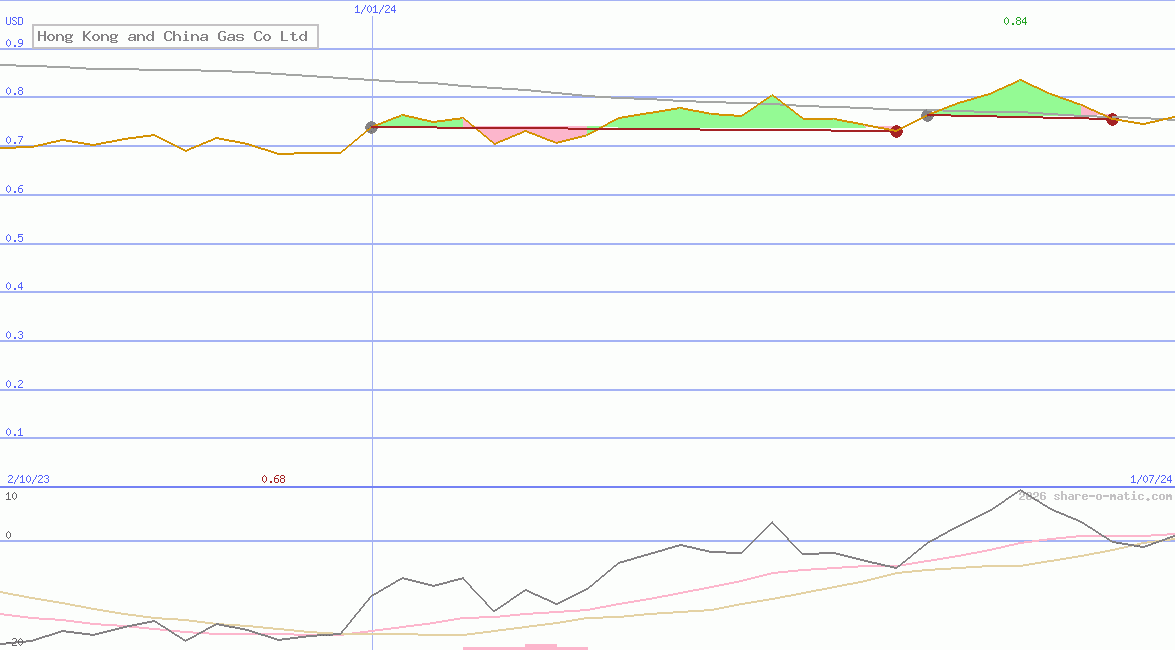Click the Hong Kong and China Gas Co Ltd title
The height and width of the screenshot is (650, 1175).
(175, 36)
